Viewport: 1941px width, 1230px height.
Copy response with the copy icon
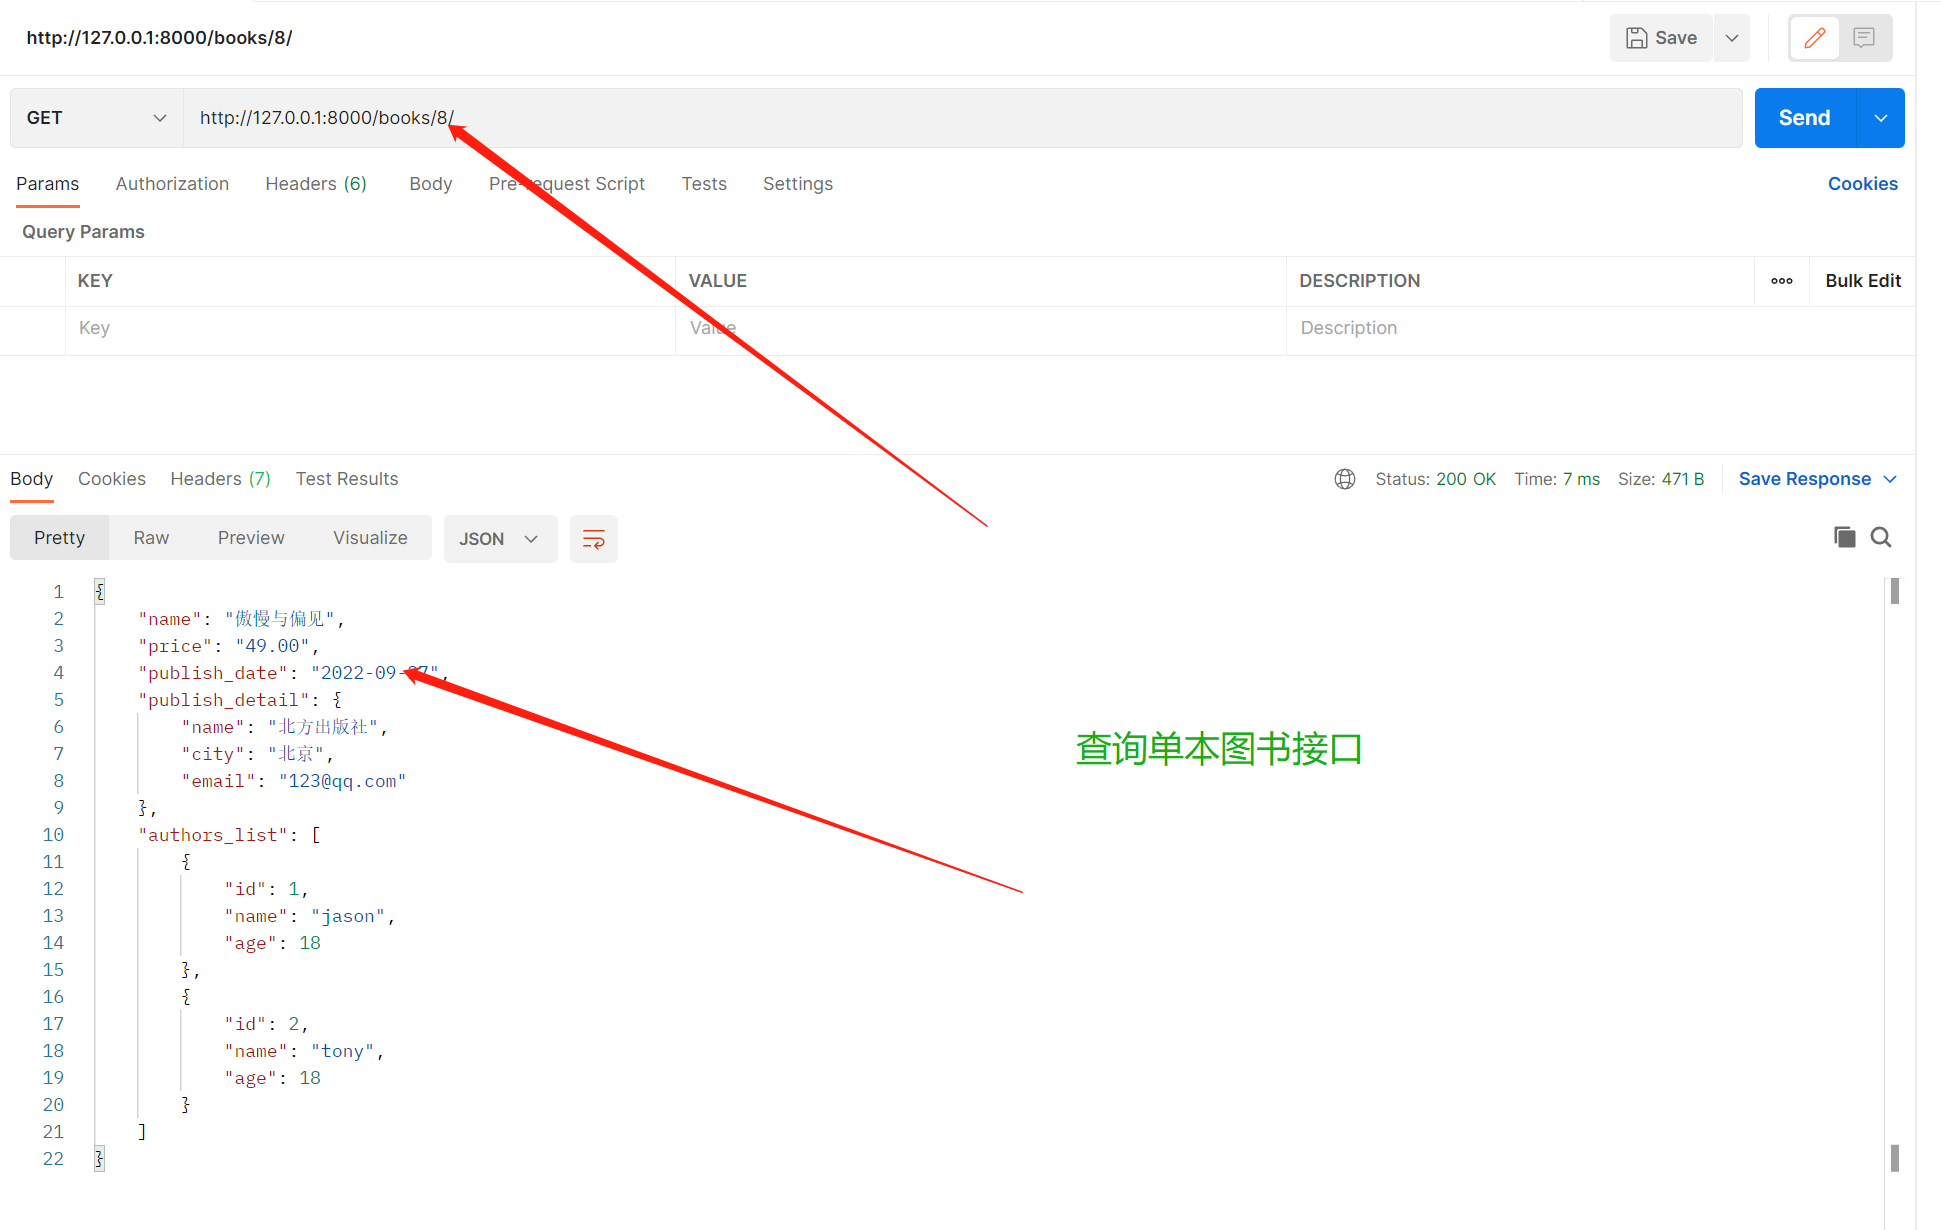[1844, 537]
